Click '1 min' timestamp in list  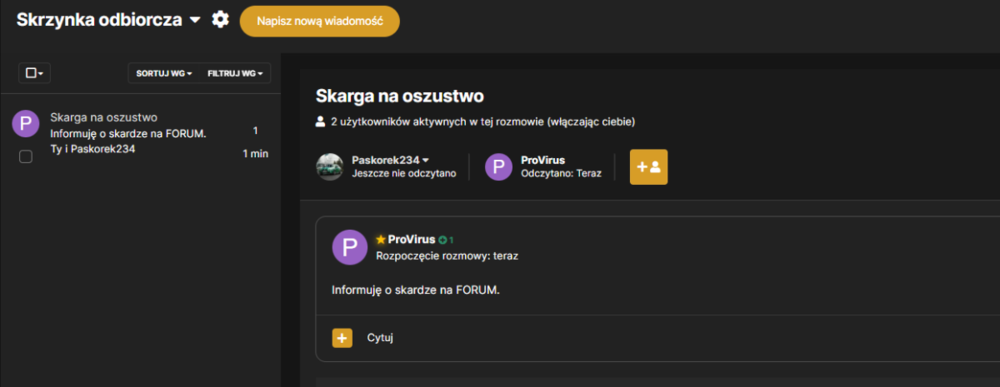(255, 154)
